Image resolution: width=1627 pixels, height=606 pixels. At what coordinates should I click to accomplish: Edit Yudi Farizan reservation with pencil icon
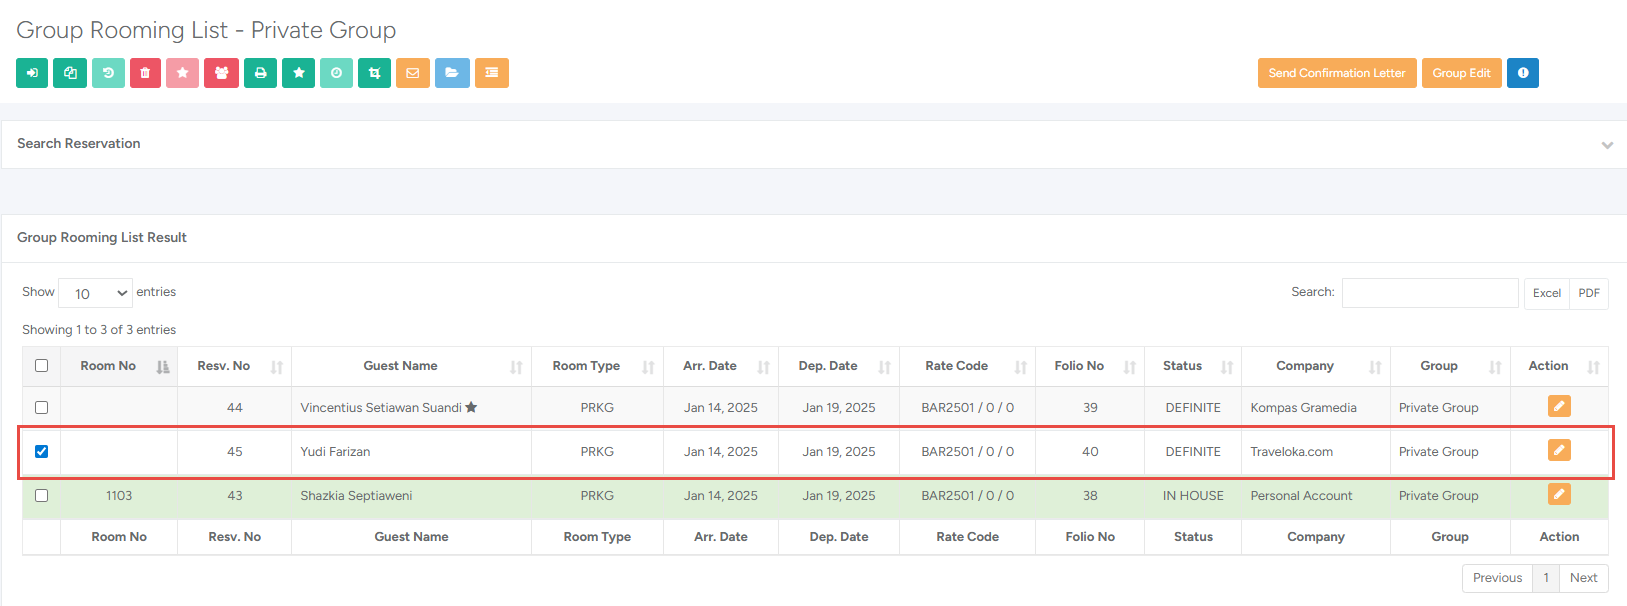point(1558,450)
